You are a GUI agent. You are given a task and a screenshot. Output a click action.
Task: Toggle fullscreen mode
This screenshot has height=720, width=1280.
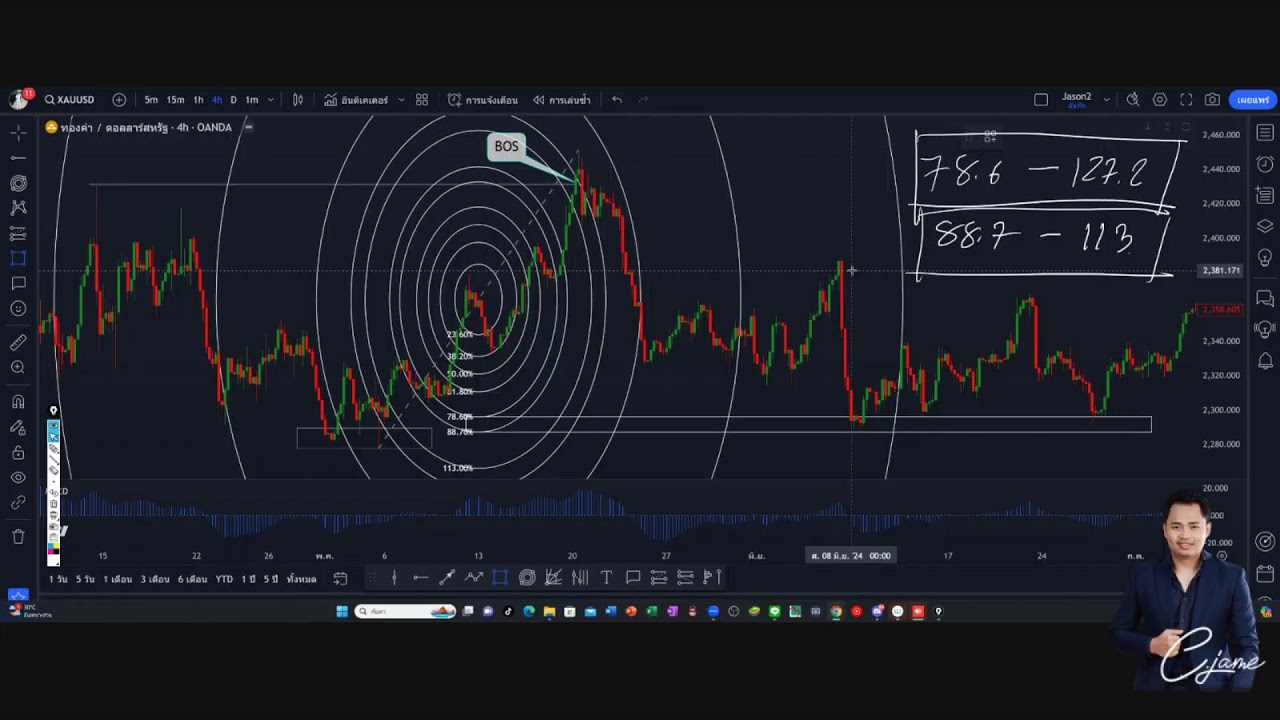1186,100
